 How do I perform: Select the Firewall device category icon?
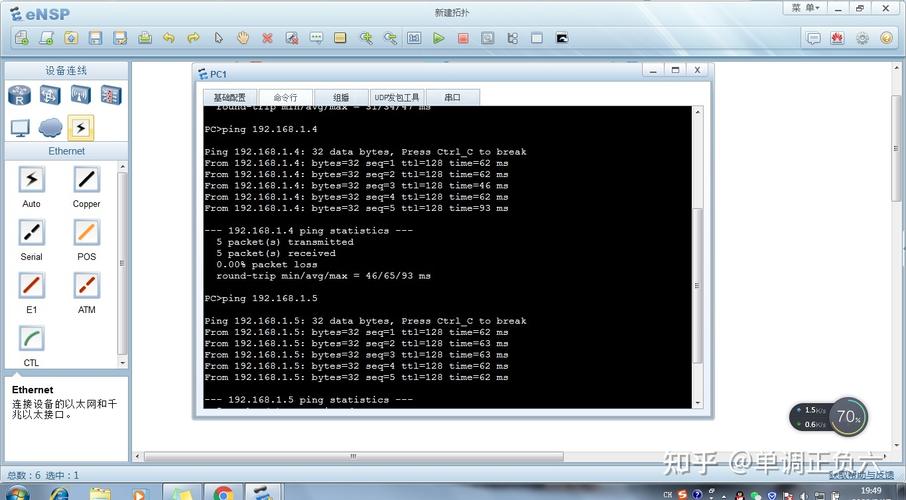tap(110, 96)
